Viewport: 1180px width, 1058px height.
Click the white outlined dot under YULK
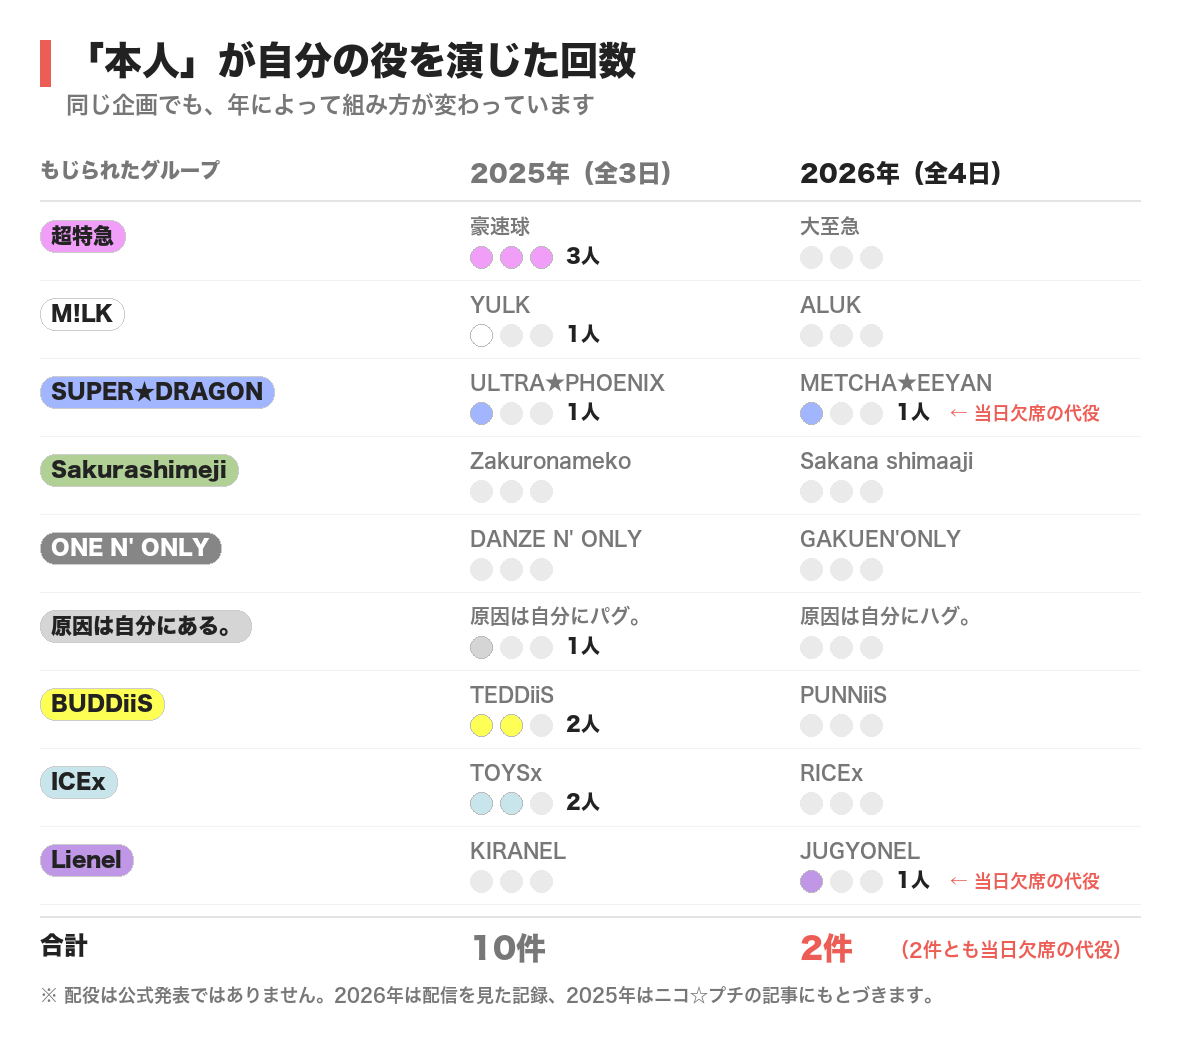482,336
